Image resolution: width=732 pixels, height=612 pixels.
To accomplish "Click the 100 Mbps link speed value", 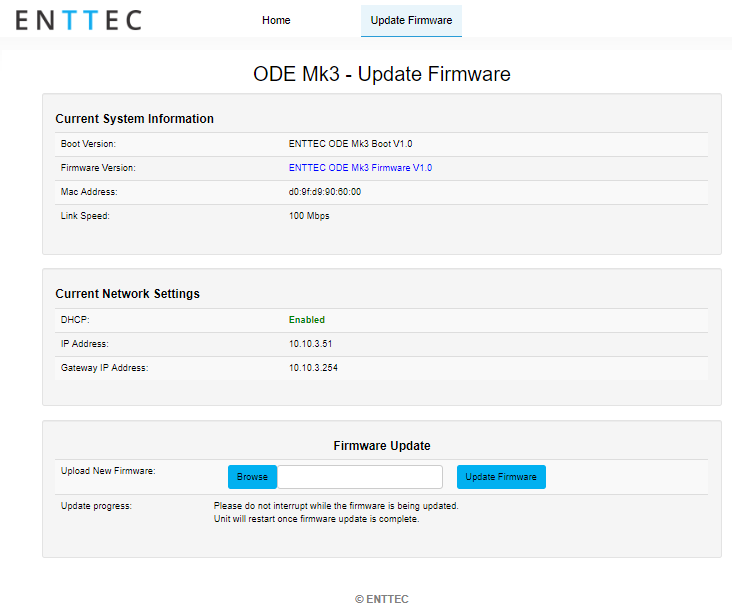I will [x=309, y=216].
